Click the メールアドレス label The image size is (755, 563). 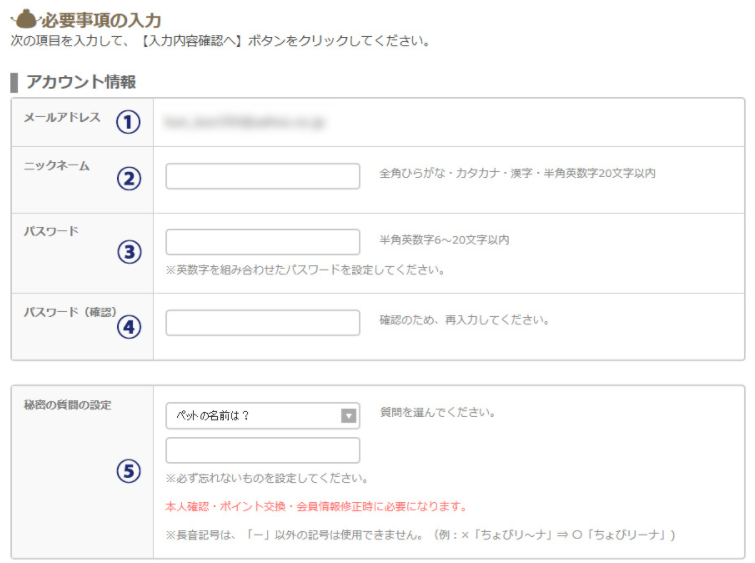(x=62, y=118)
